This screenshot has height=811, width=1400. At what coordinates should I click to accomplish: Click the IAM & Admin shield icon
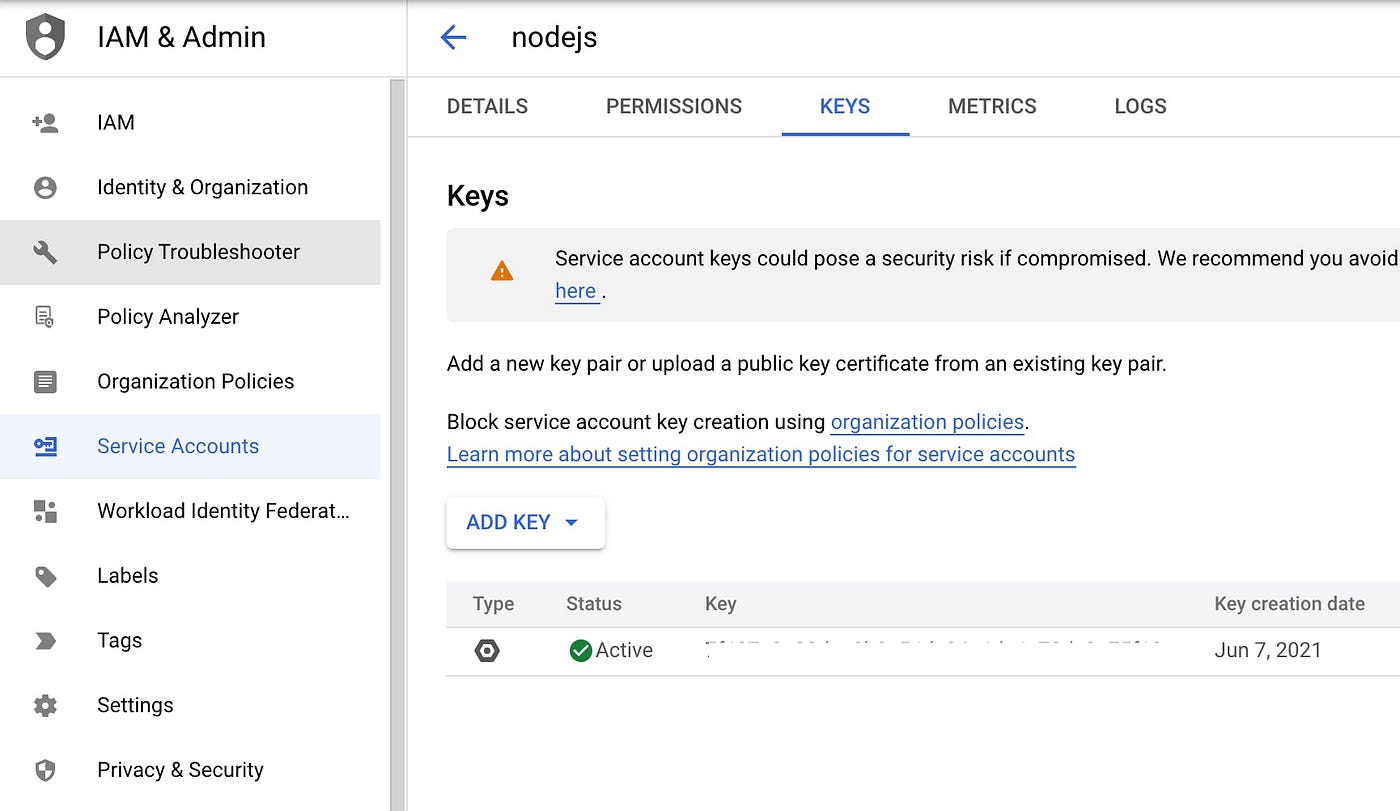point(45,37)
